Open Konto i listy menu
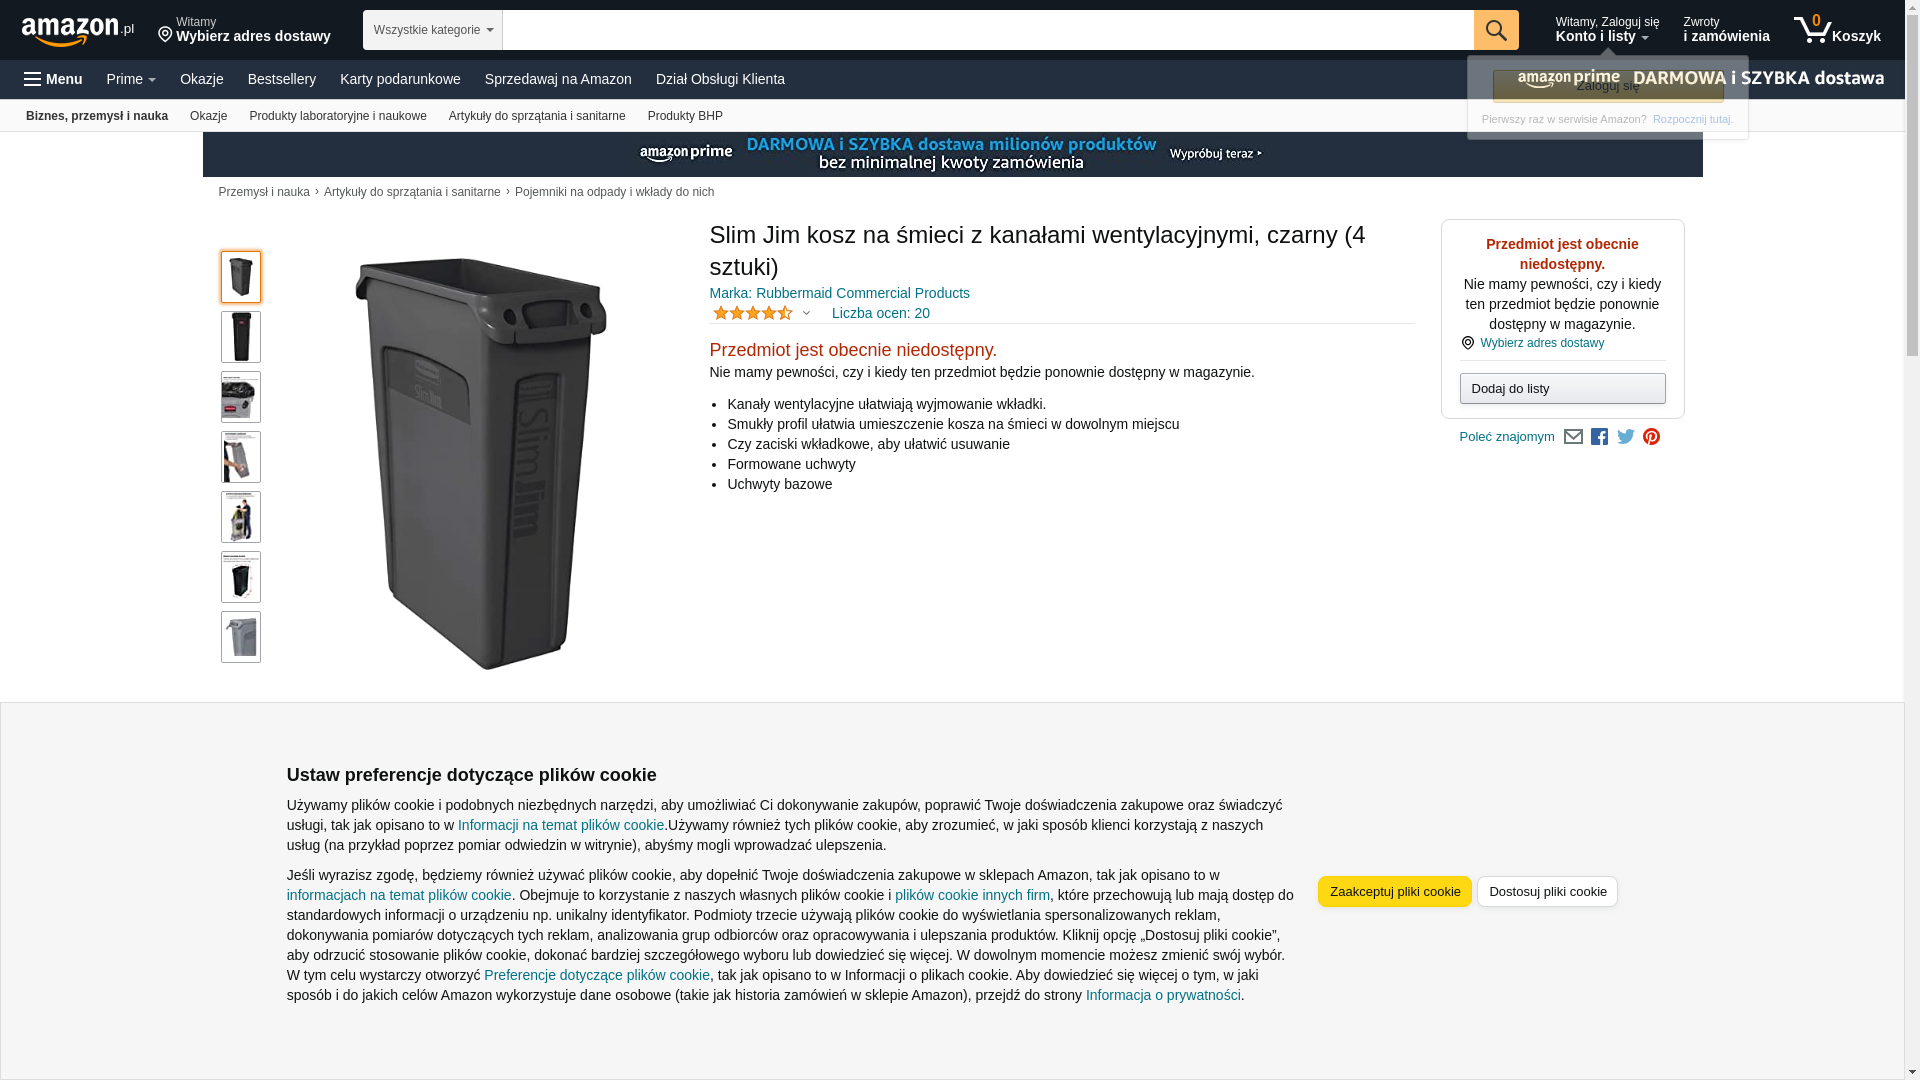Screen dimensions: 1920x1080 click(x=1606, y=30)
